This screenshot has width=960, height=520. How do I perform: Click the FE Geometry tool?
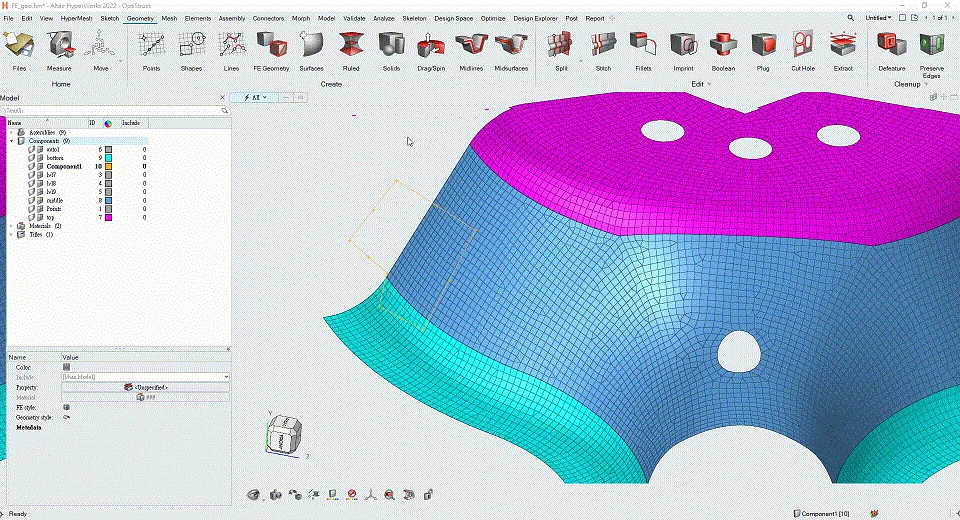[x=270, y=46]
